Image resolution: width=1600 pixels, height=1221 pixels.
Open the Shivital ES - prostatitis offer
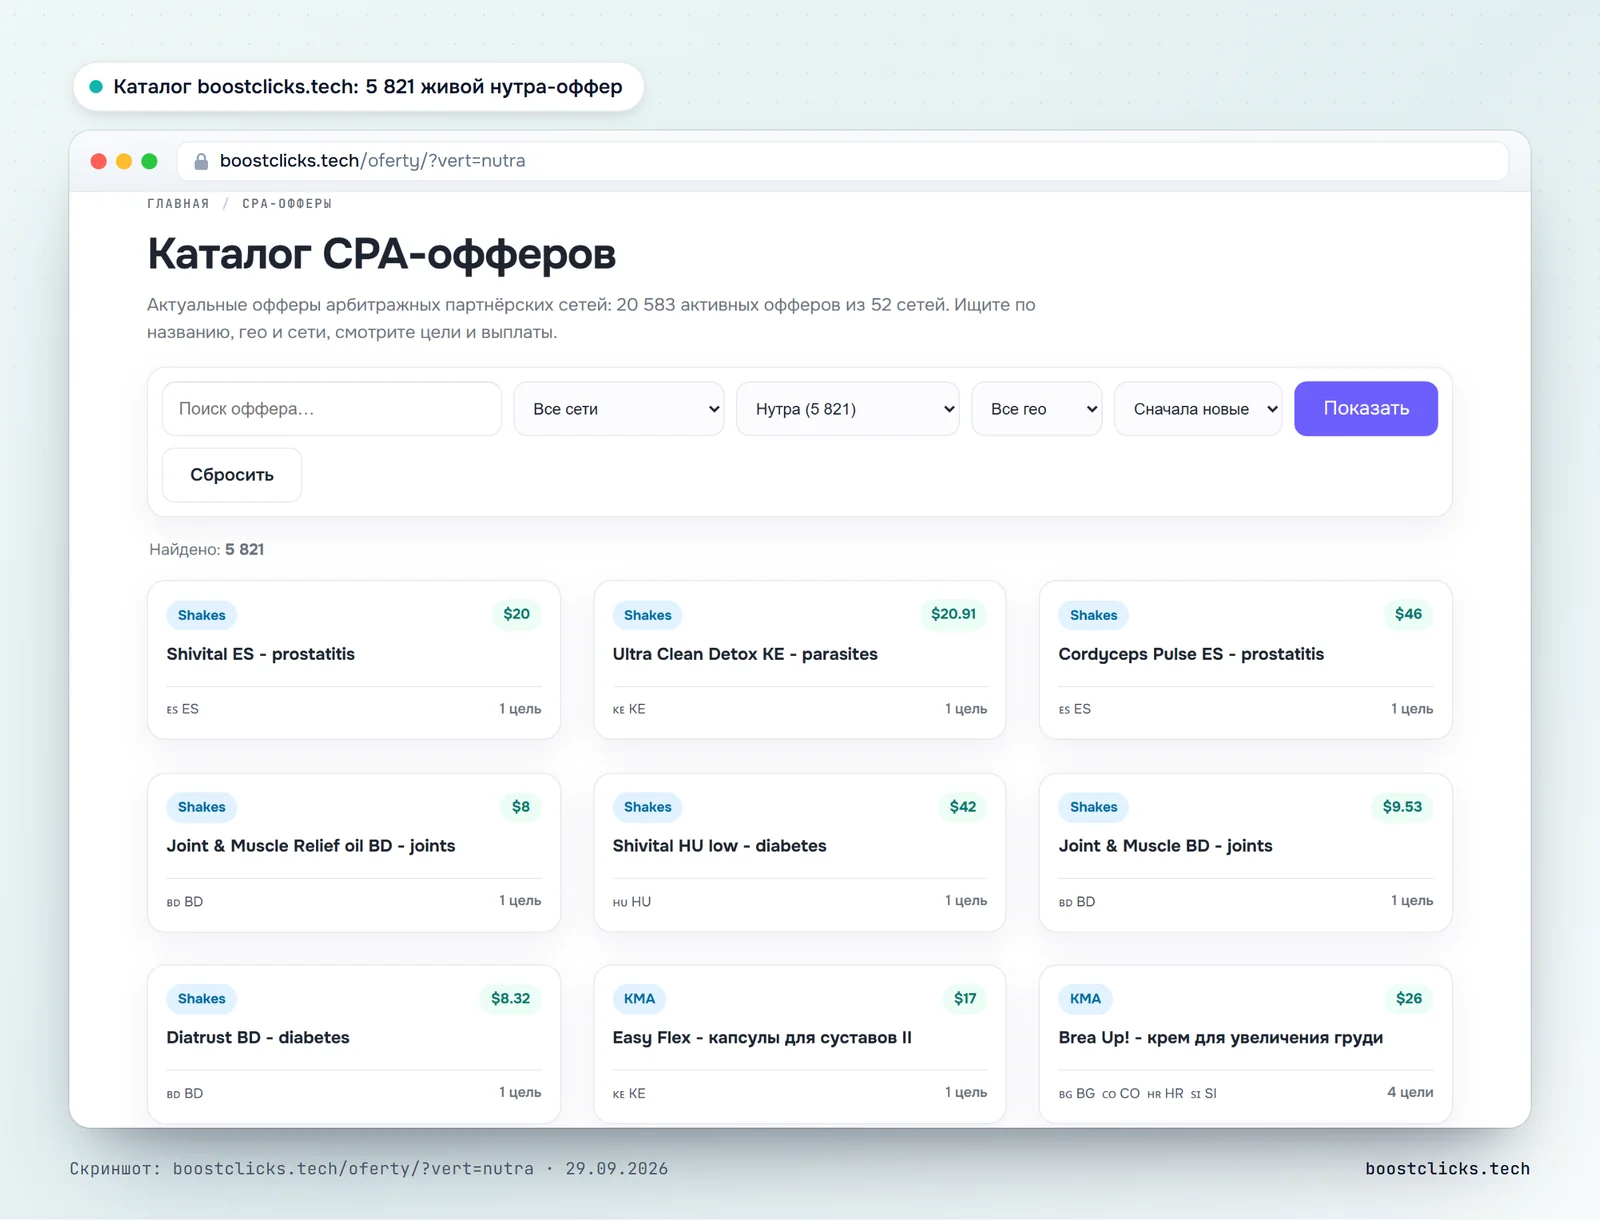click(261, 654)
